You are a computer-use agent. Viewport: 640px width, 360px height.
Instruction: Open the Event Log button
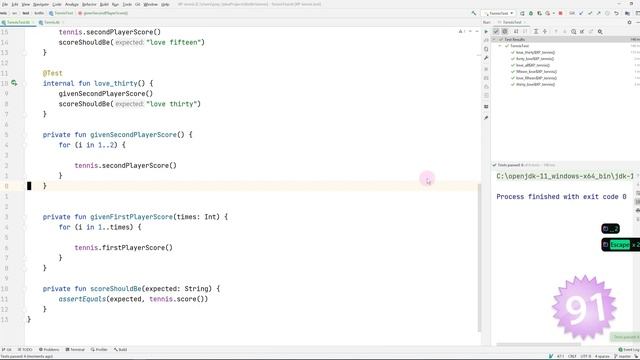point(629,350)
